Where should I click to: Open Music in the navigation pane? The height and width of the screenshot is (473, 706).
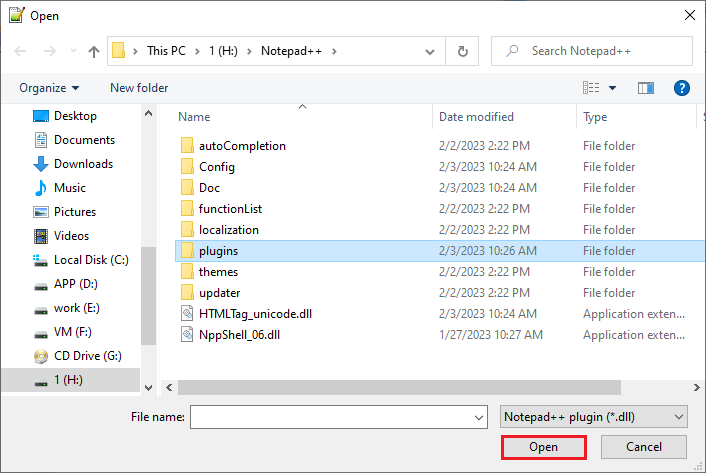pos(69,188)
